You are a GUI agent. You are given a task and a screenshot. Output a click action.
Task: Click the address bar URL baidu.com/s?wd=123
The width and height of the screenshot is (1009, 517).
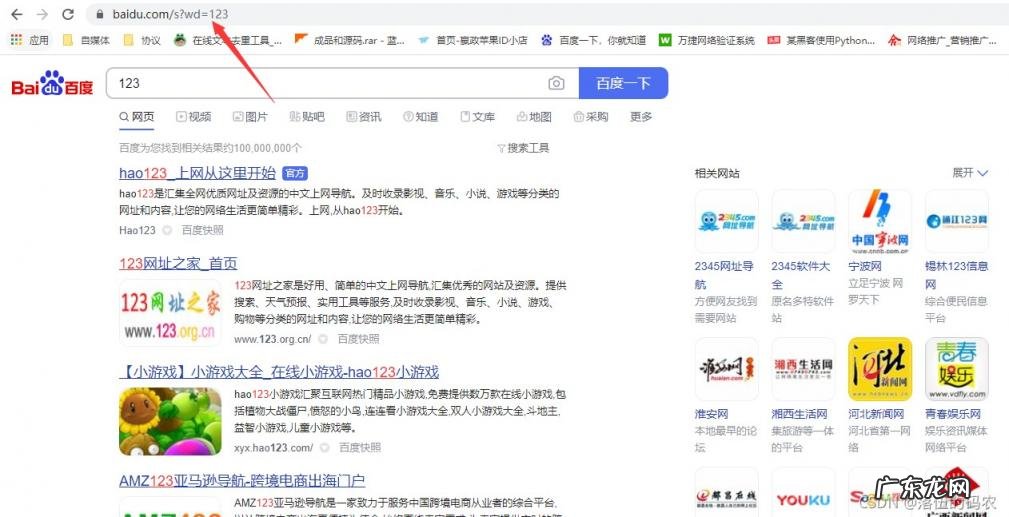pos(170,14)
